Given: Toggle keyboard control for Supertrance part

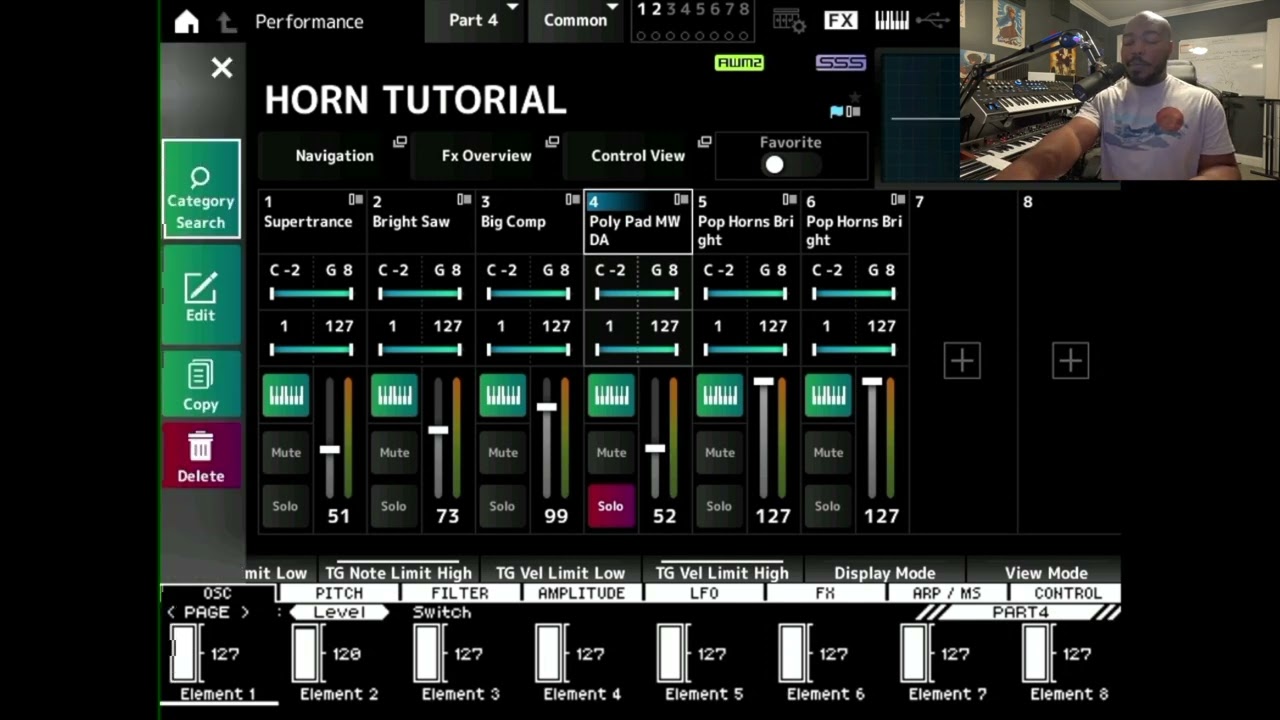Looking at the screenshot, I should click(286, 396).
